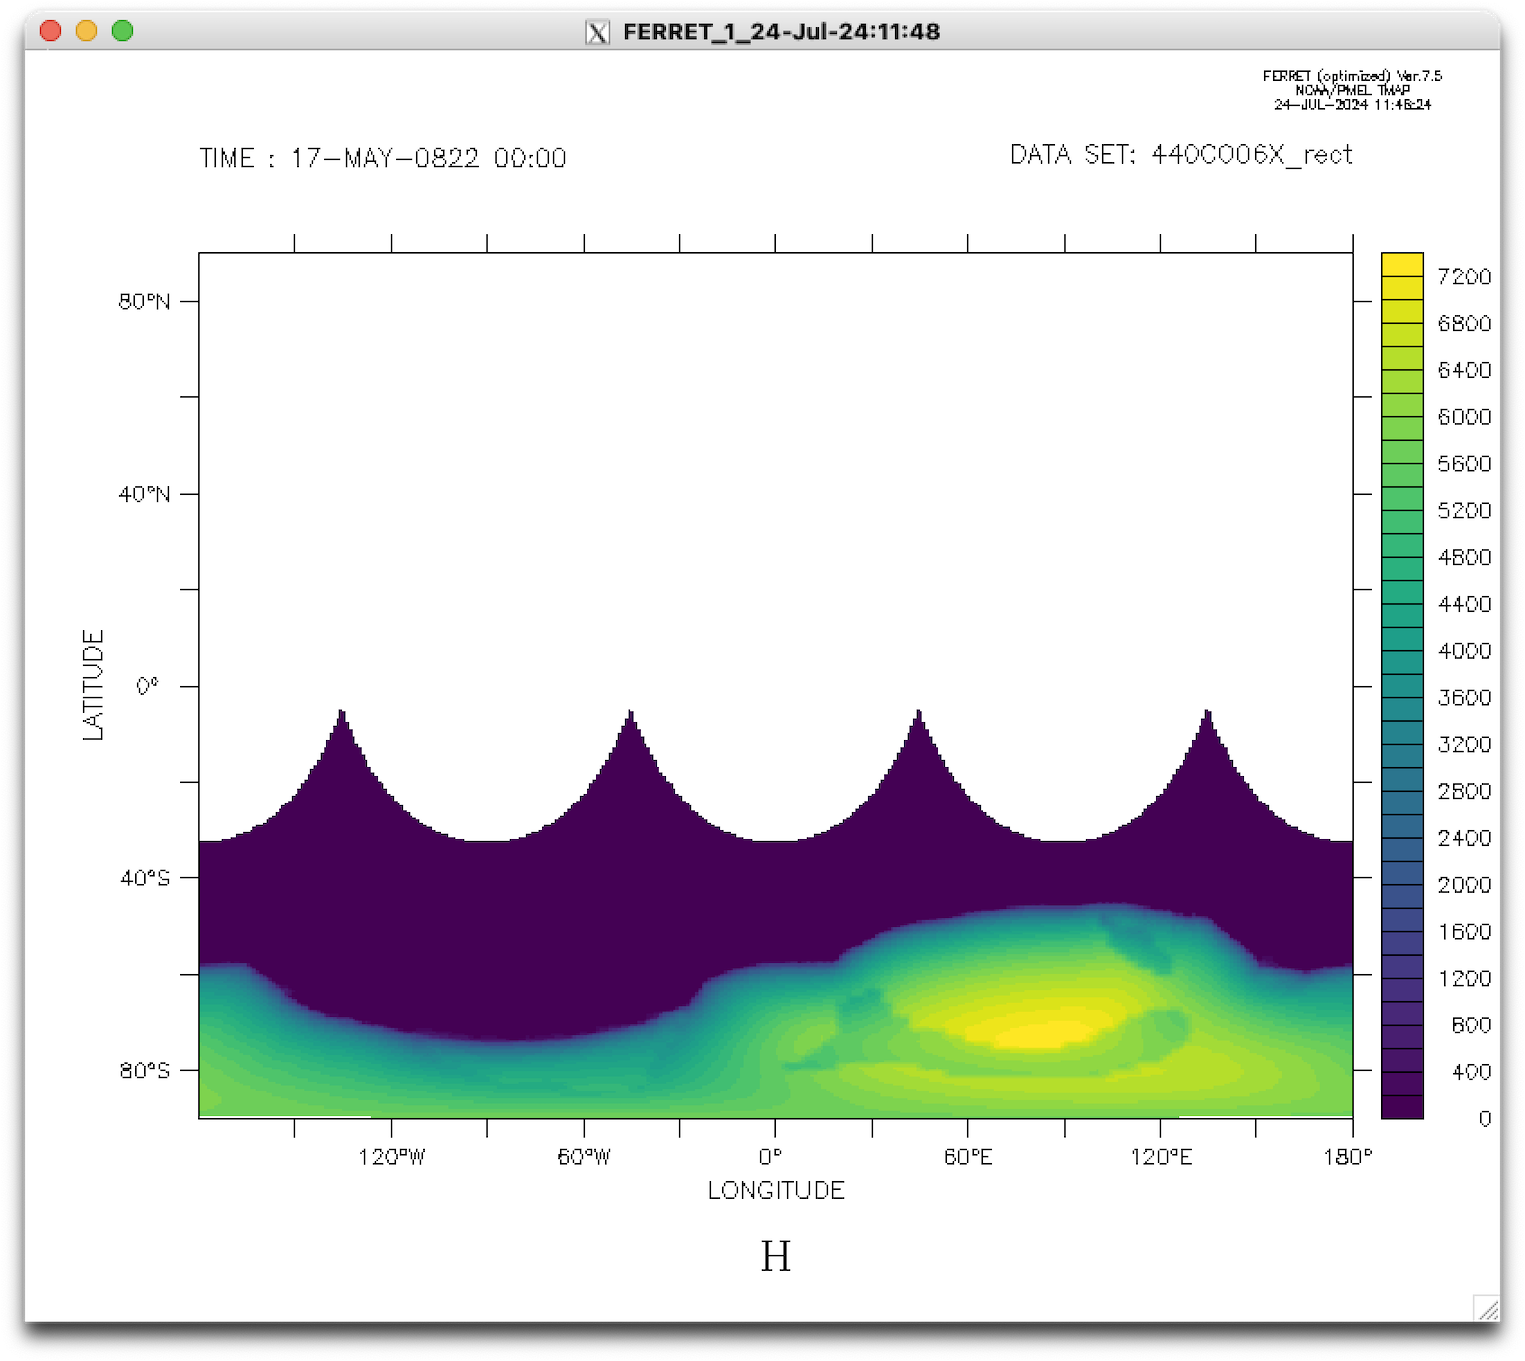This screenshot has height=1361, width=1525.
Task: Click the 180° longitude tick label
Action: point(1347,1157)
